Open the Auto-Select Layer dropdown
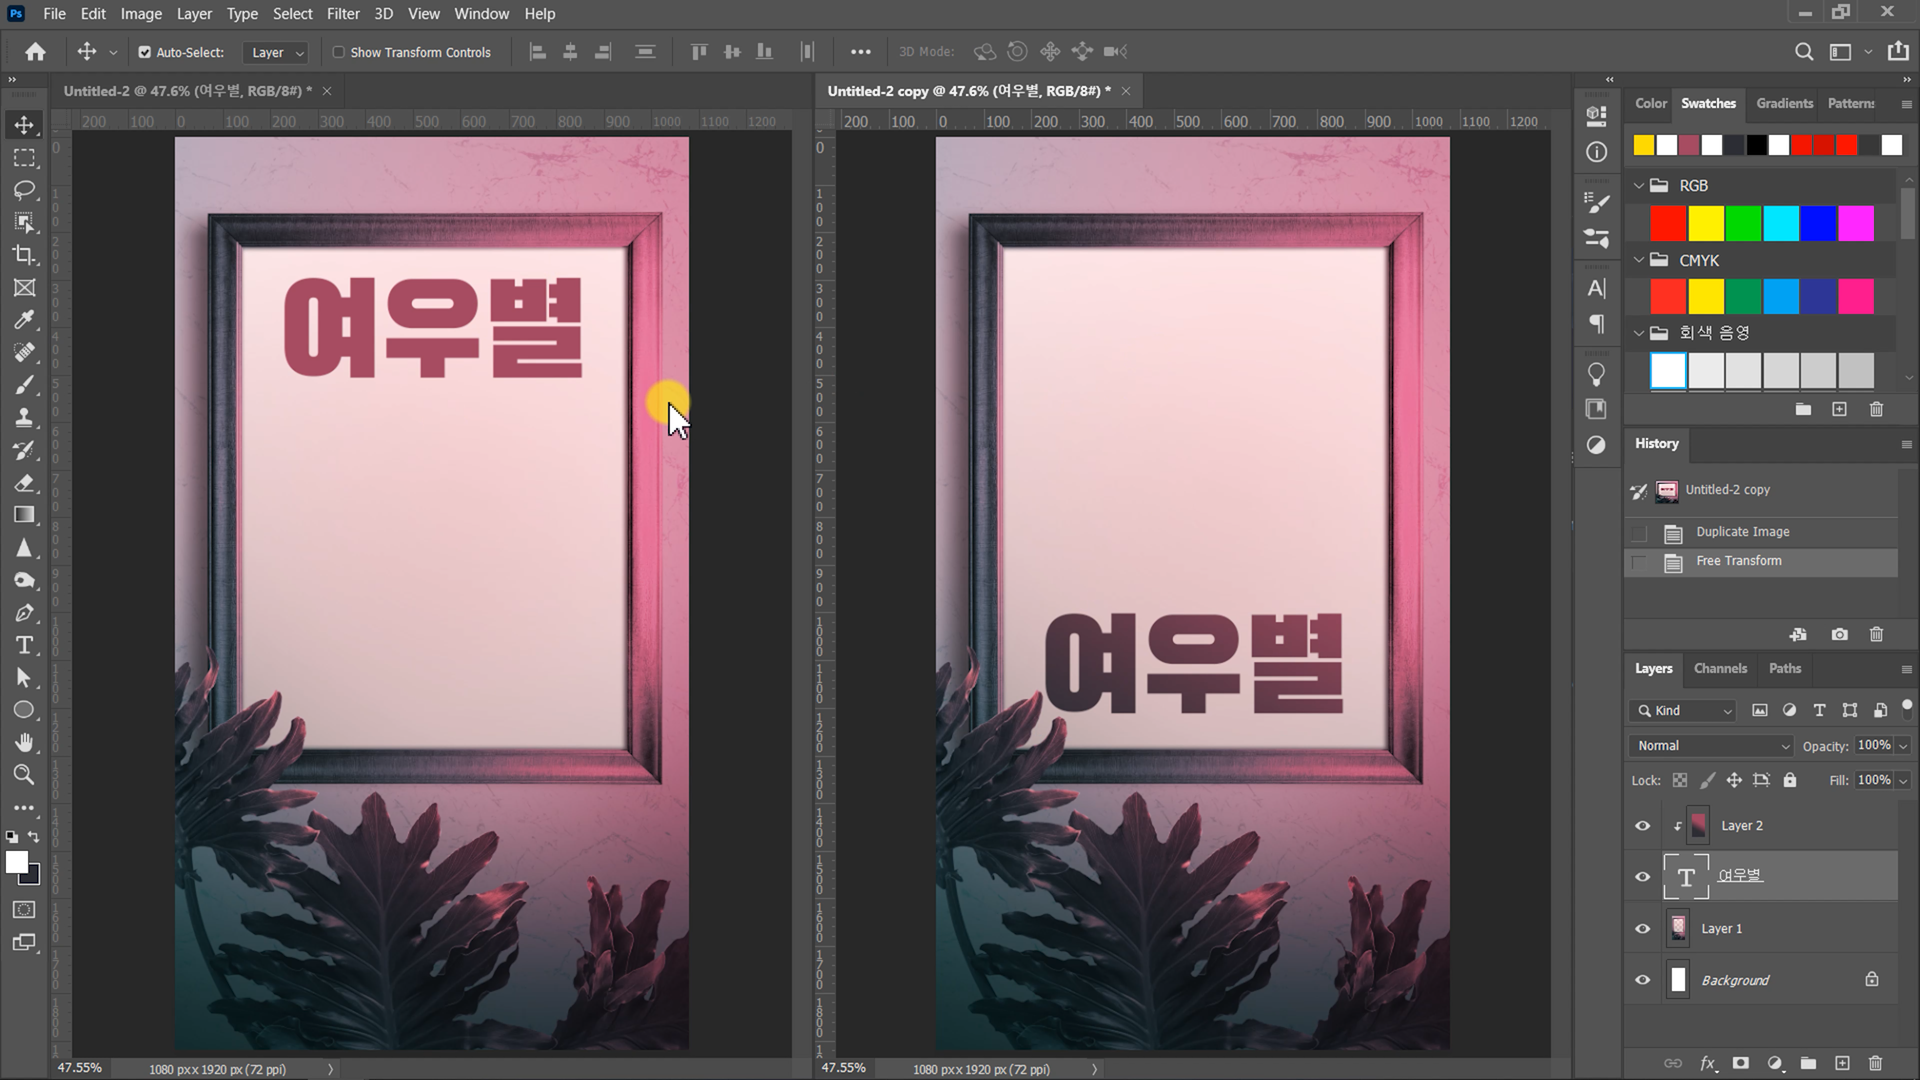The width and height of the screenshot is (1920, 1080). tap(277, 52)
